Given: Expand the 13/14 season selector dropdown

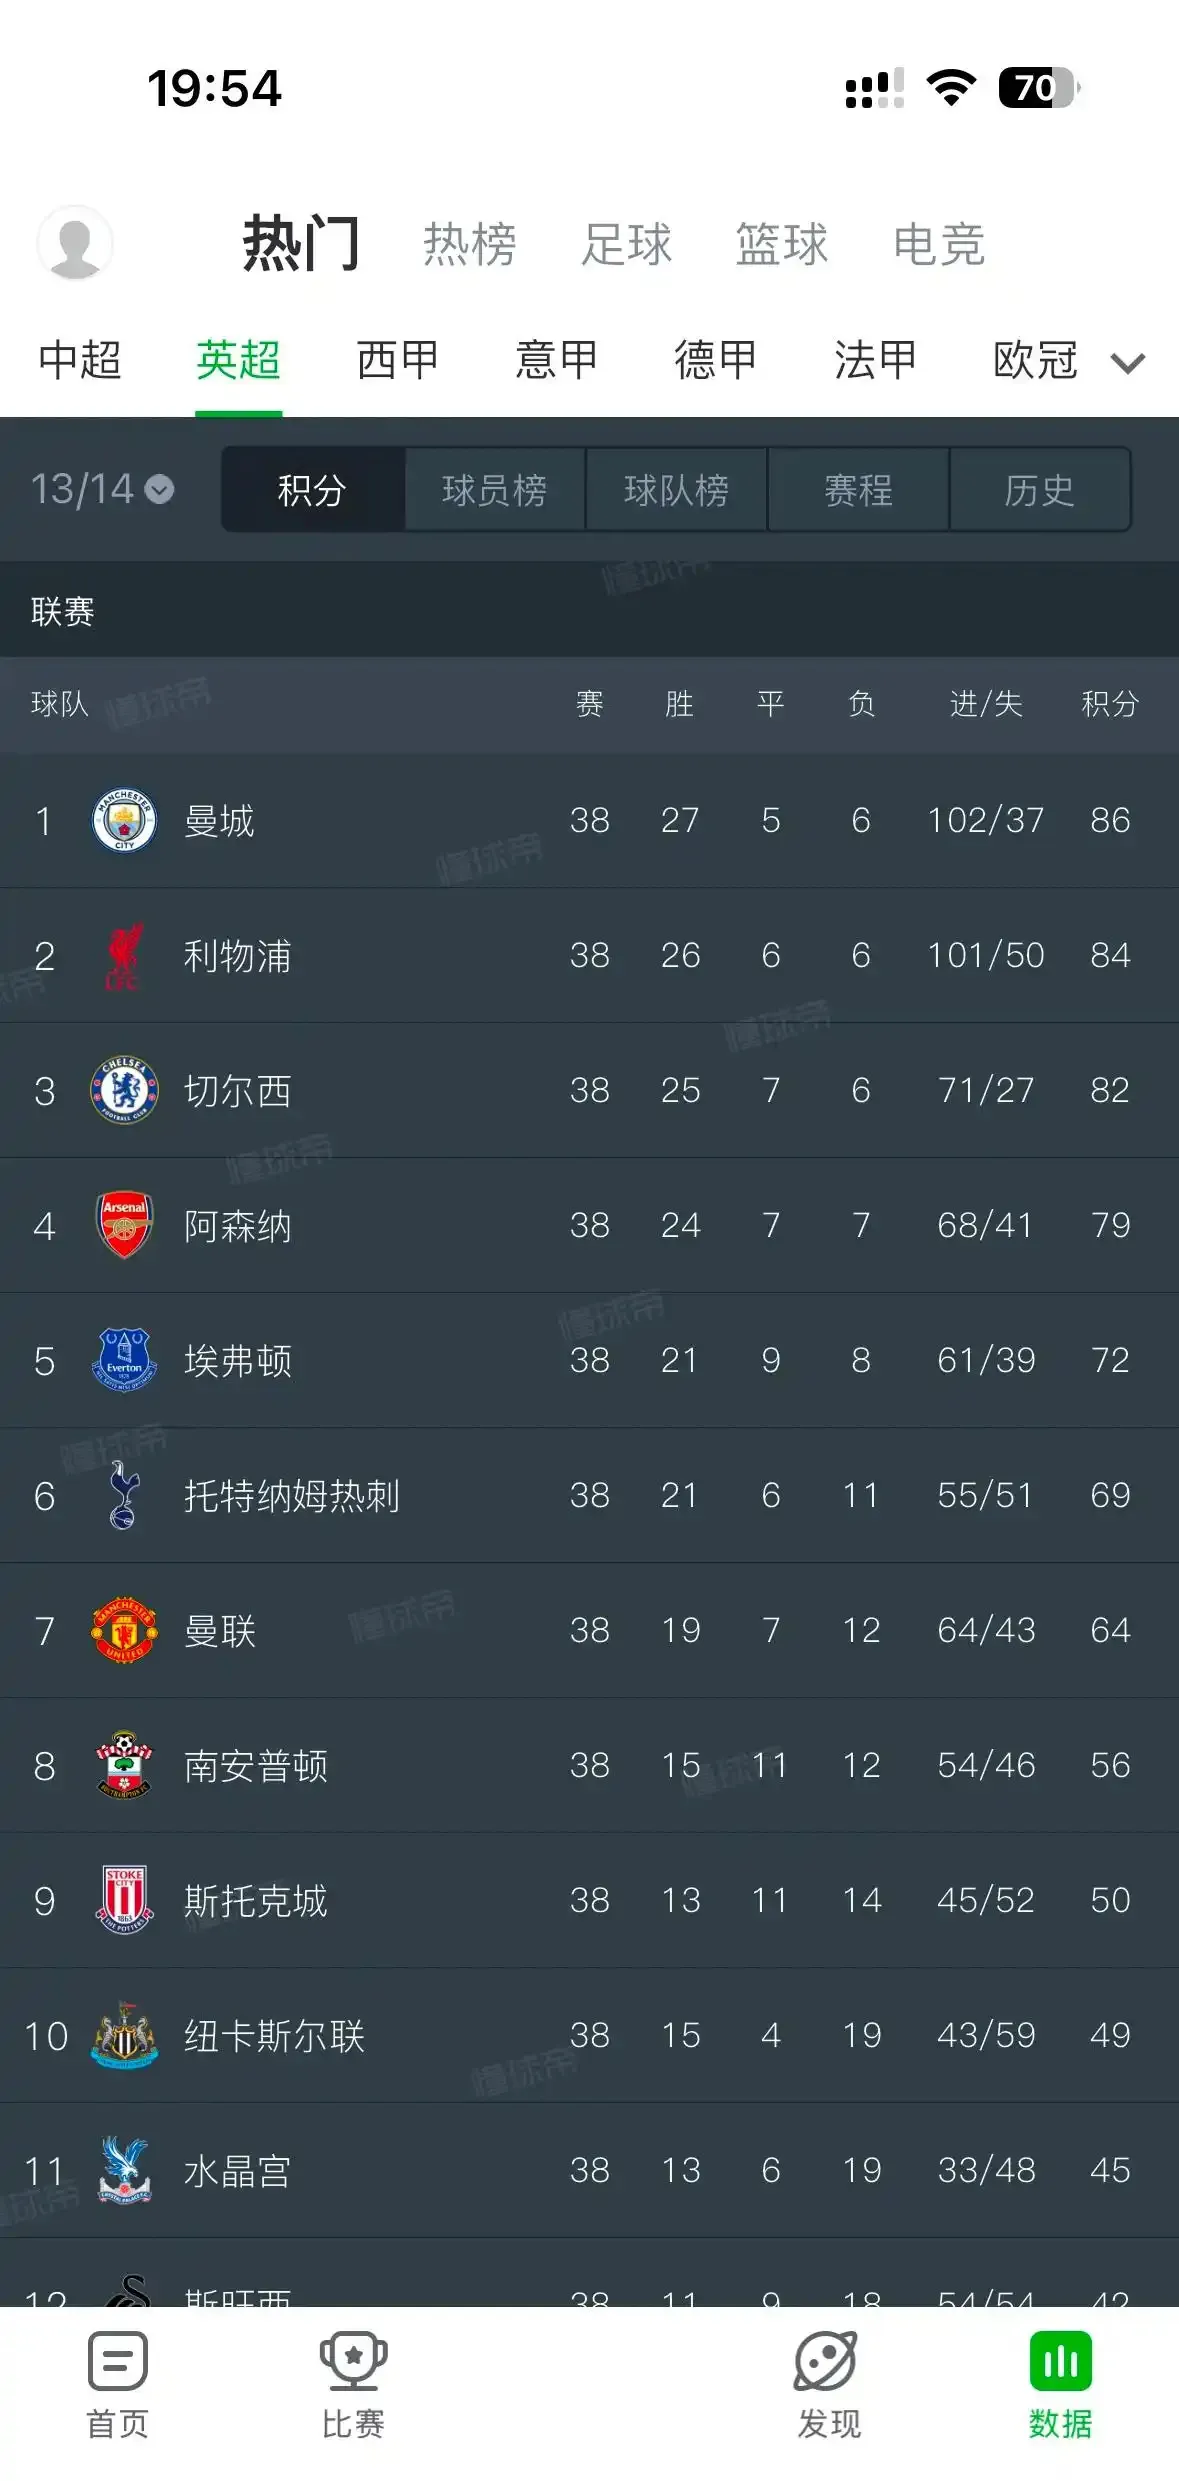Looking at the screenshot, I should 103,490.
